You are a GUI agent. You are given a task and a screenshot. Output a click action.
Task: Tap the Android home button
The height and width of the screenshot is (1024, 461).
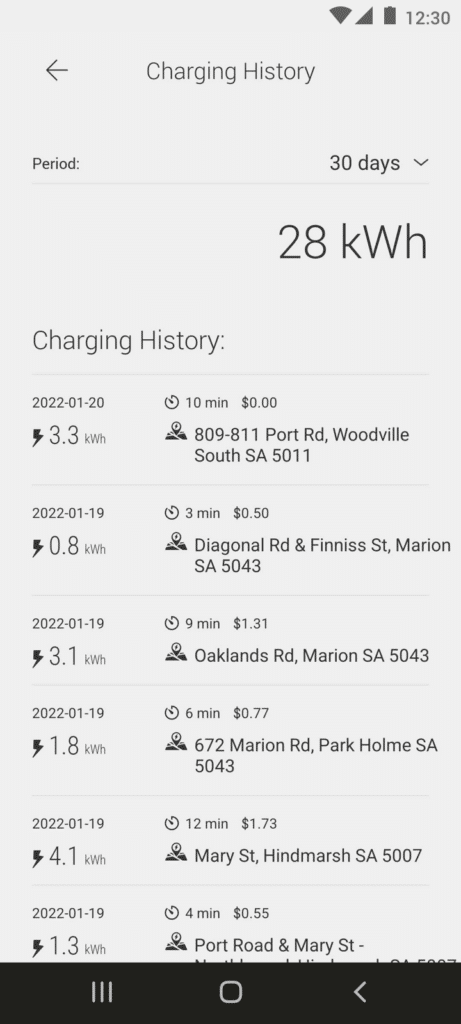[230, 992]
